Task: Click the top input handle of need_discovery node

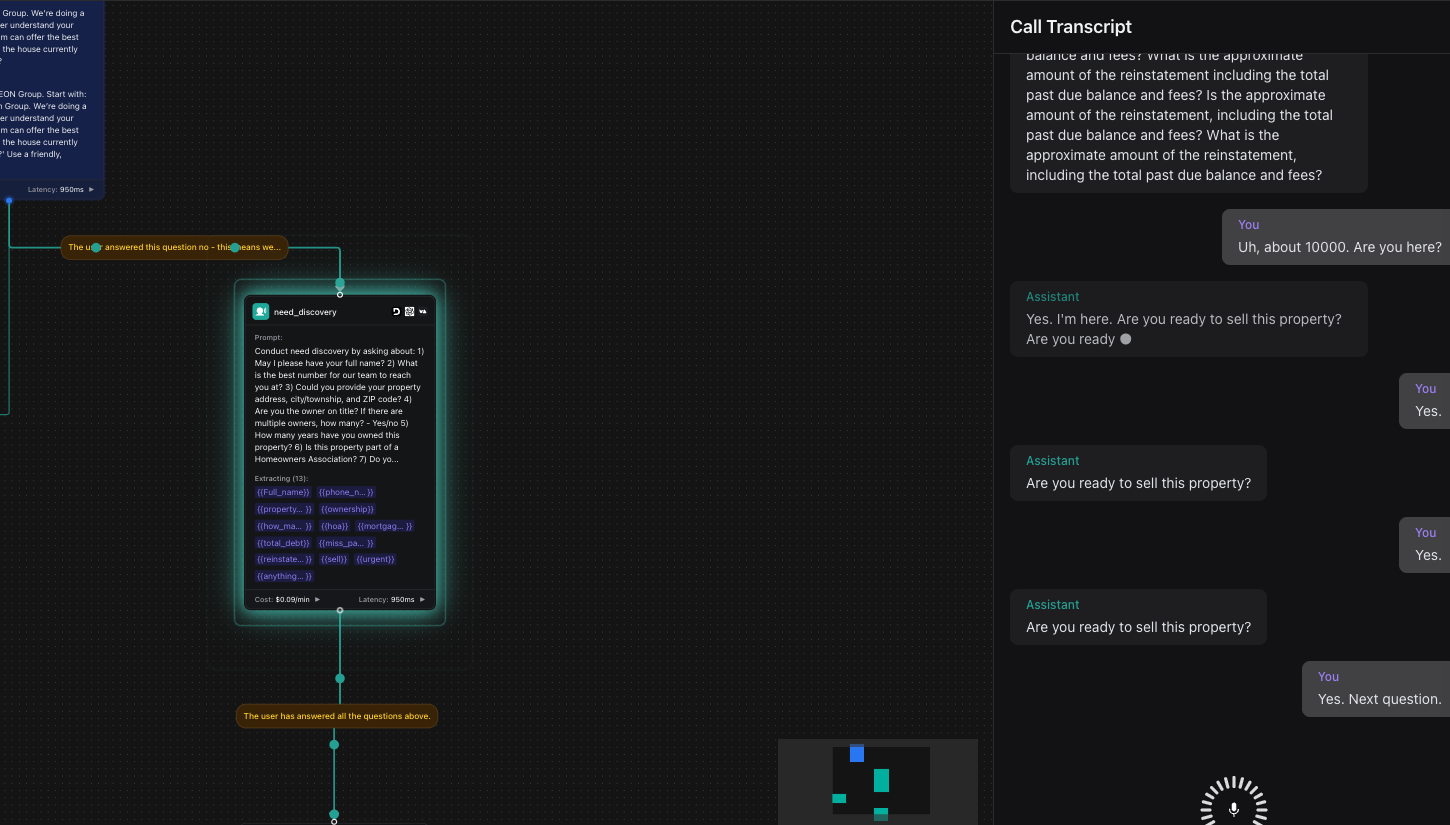Action: click(340, 294)
